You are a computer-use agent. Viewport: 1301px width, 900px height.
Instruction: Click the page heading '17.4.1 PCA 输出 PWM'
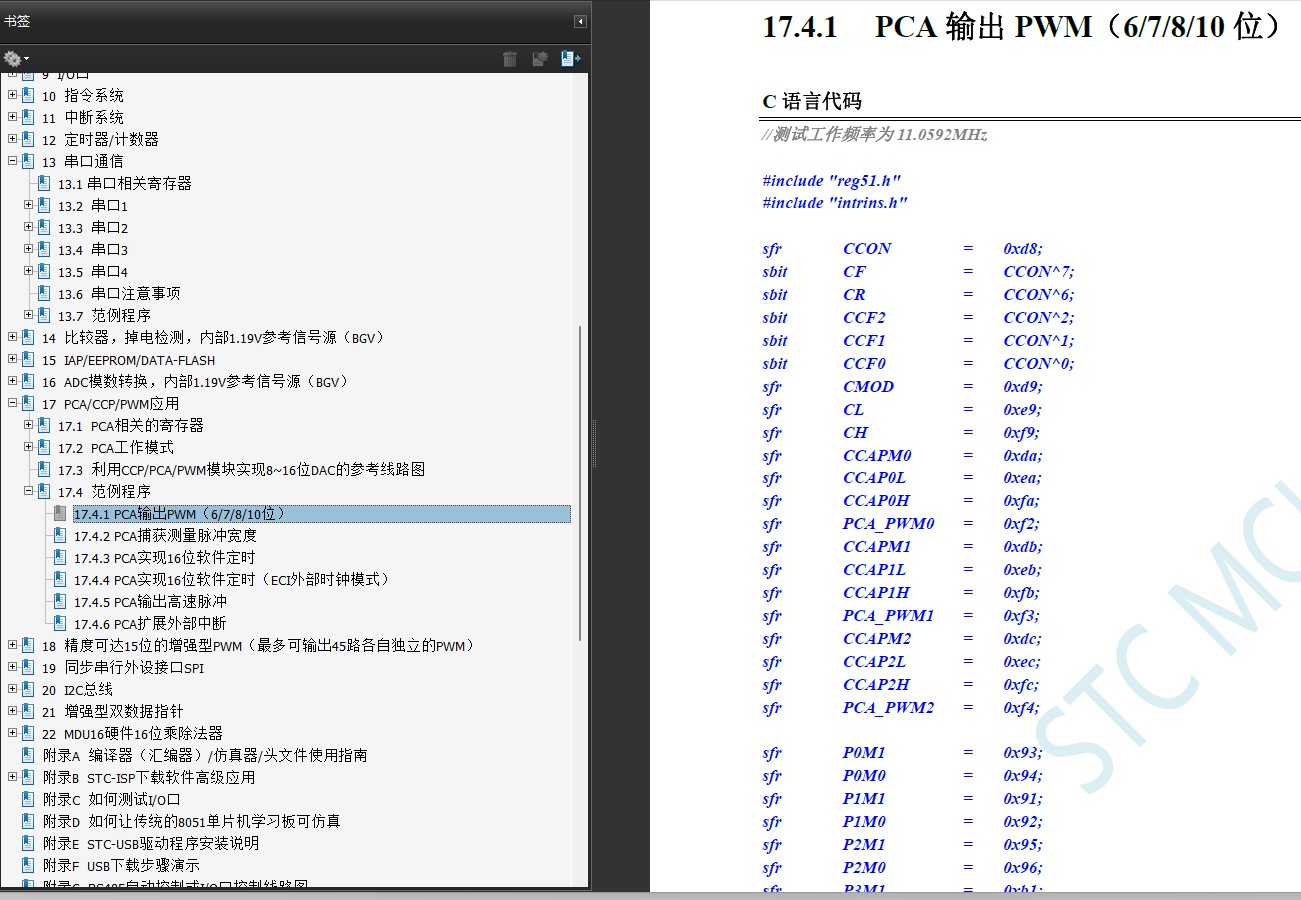pyautogui.click(x=1023, y=27)
